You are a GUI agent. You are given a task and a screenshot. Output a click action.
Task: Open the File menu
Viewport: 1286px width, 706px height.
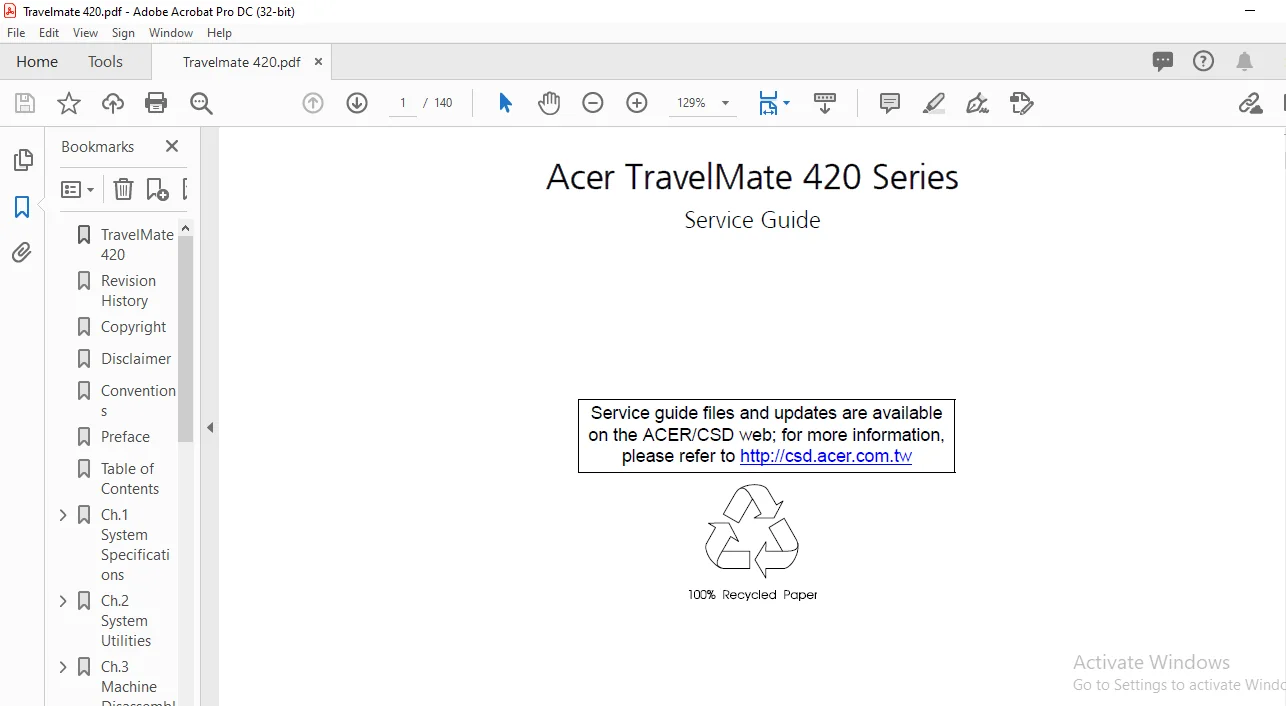point(16,33)
